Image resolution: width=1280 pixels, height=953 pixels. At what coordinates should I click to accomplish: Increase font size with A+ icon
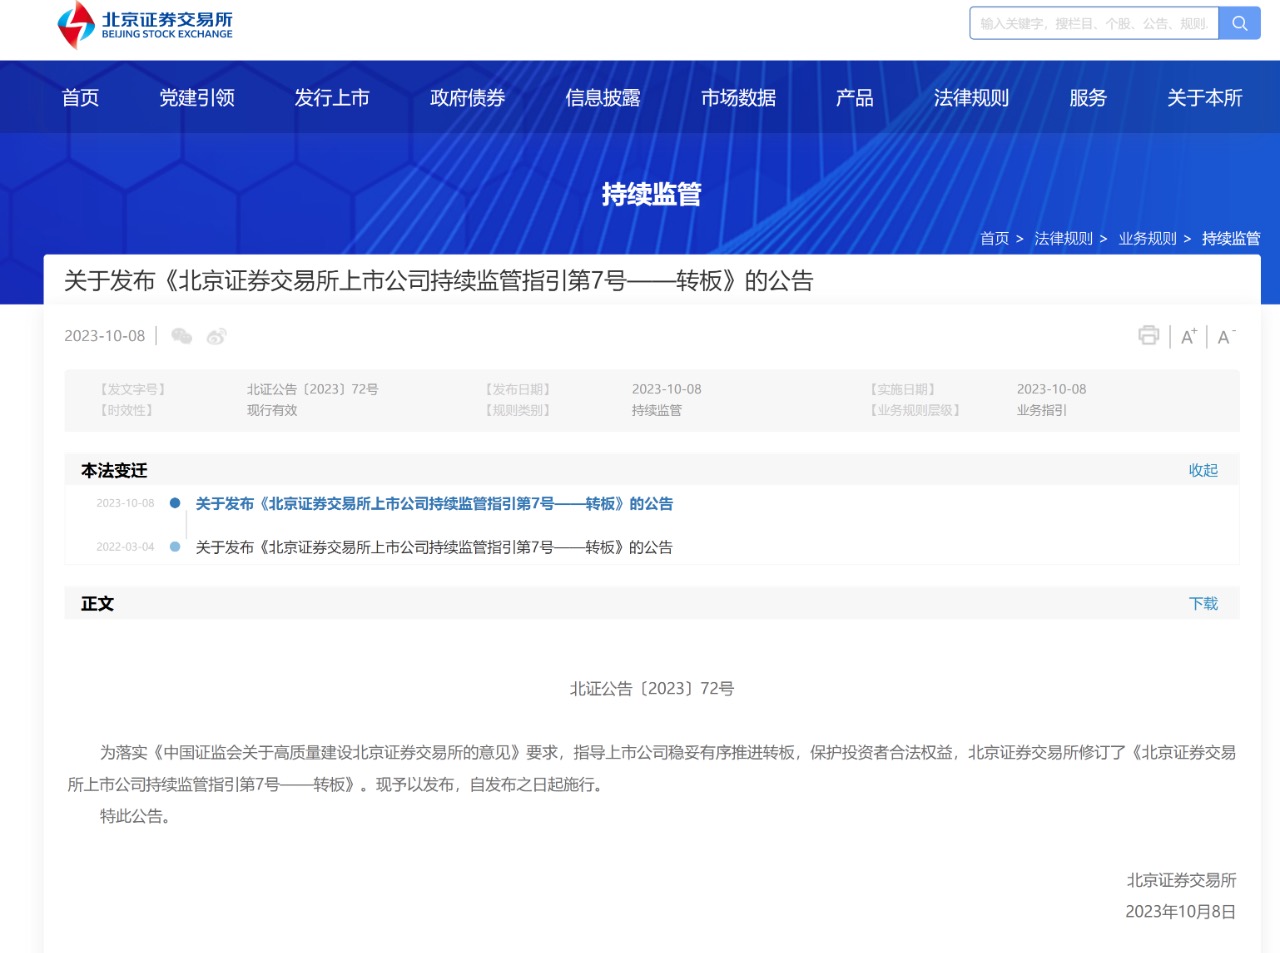point(1189,337)
